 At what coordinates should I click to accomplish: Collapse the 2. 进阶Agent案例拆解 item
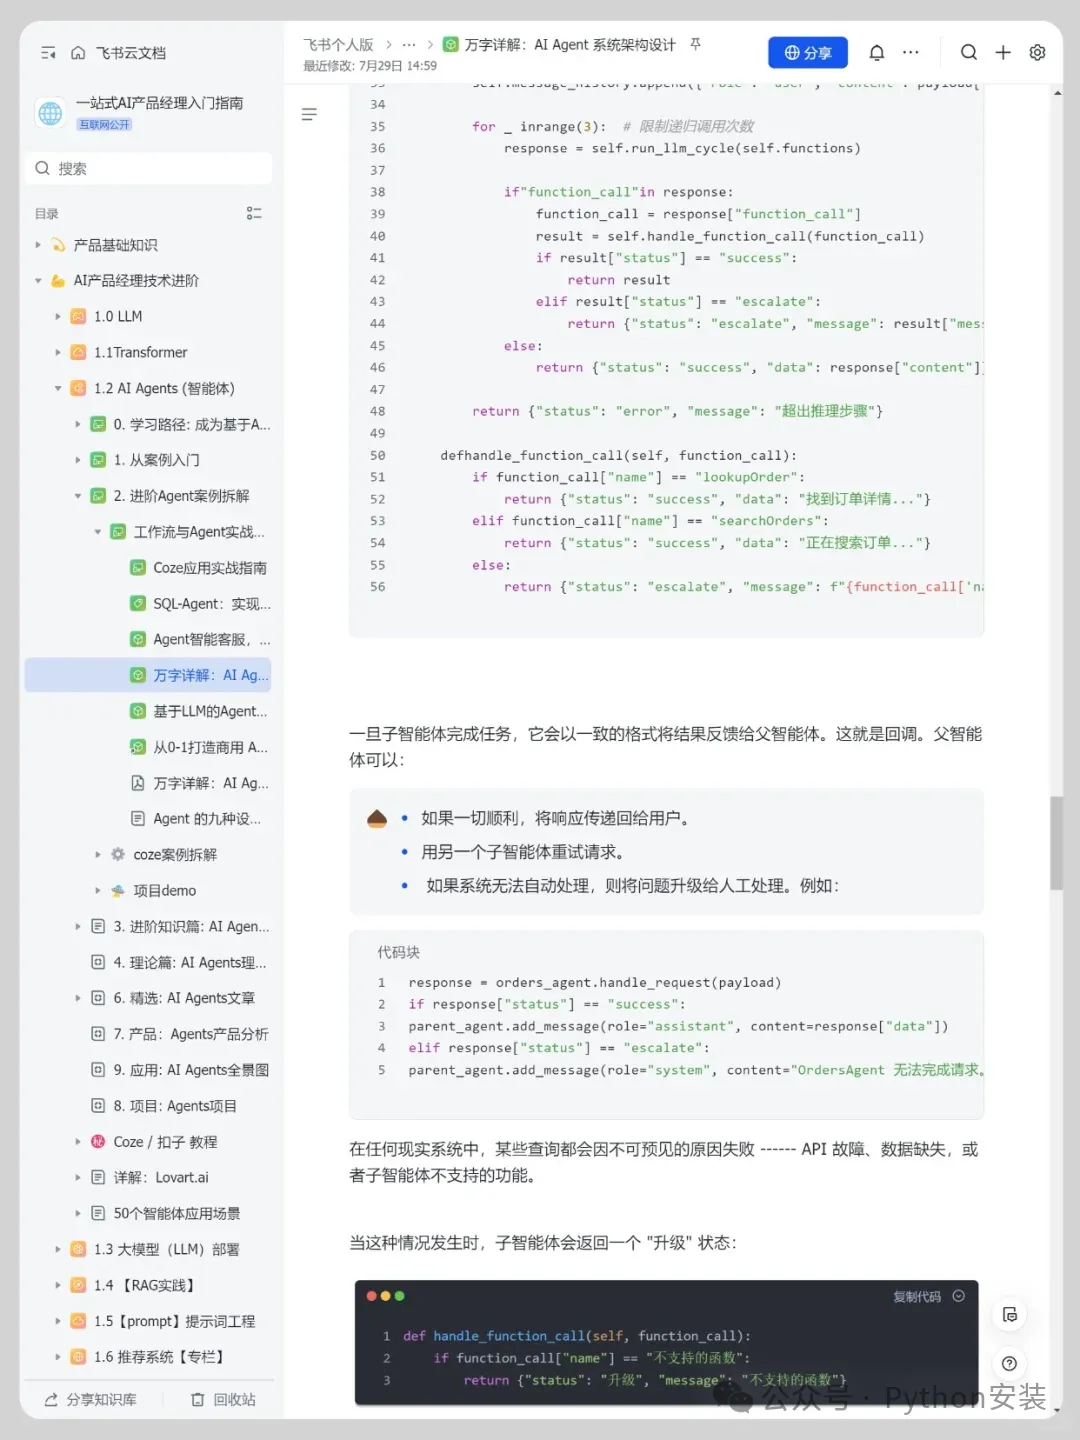coord(78,496)
